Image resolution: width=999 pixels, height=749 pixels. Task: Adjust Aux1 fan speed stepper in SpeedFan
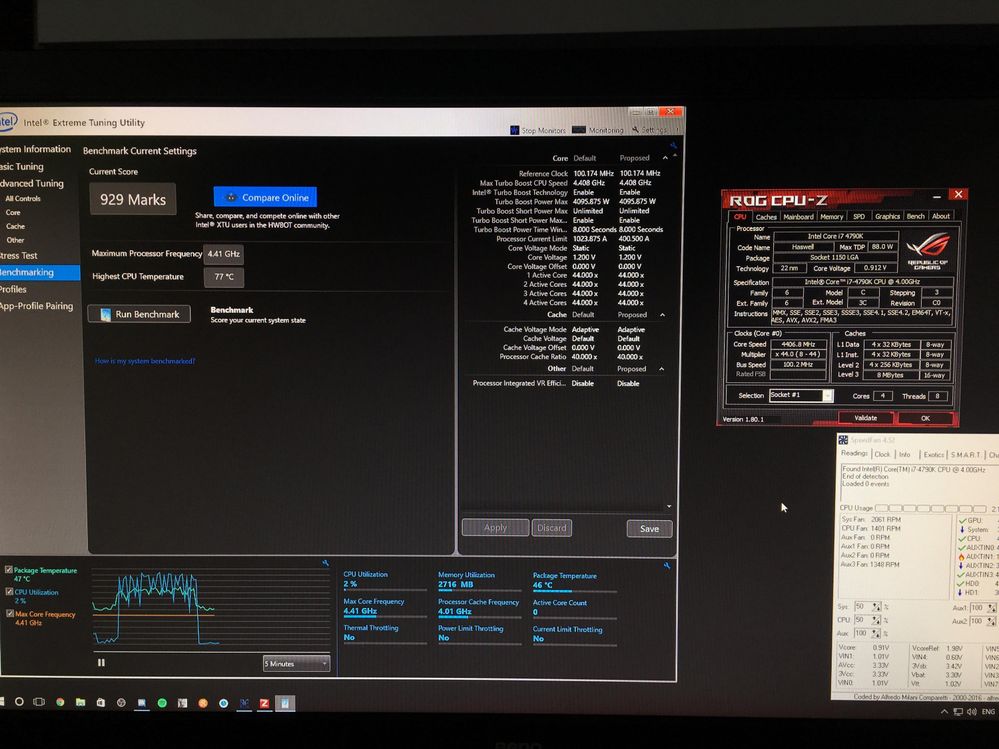(991, 608)
